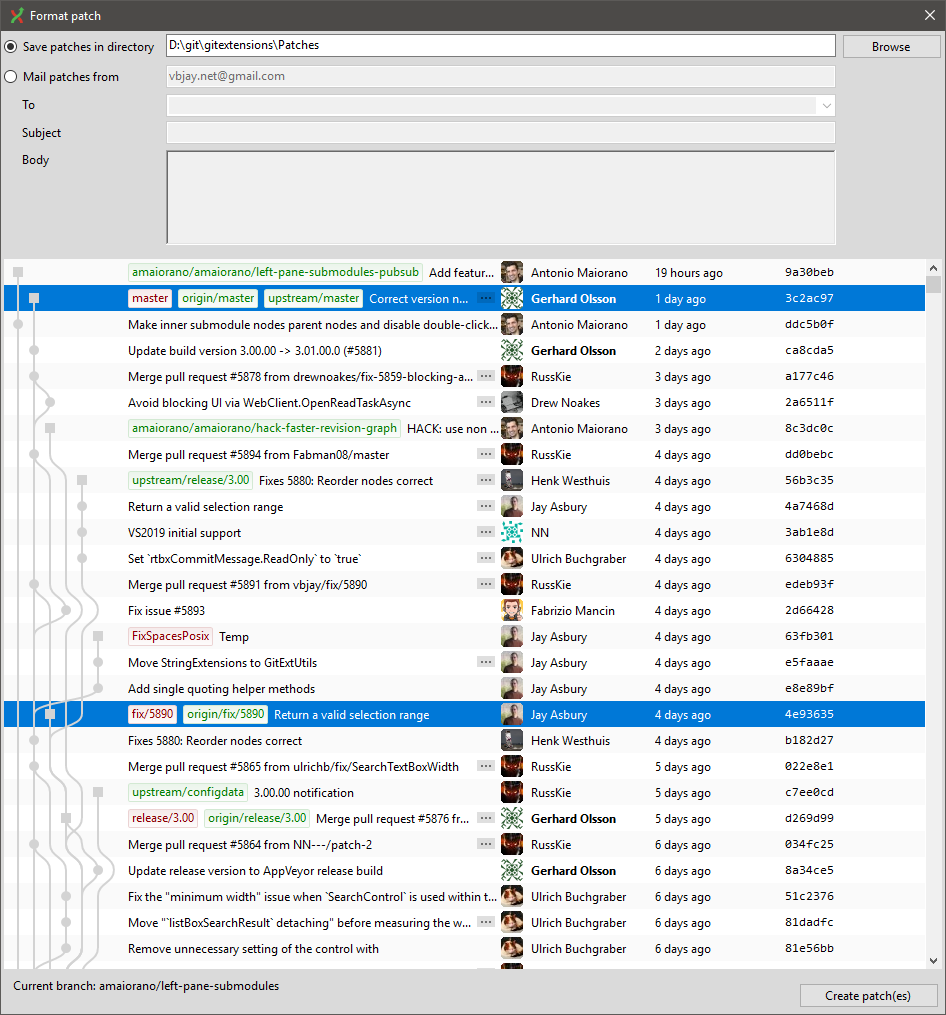Image resolution: width=946 pixels, height=1015 pixels.
Task: Click RussKie avatar in edeb93f row
Action: (x=512, y=585)
